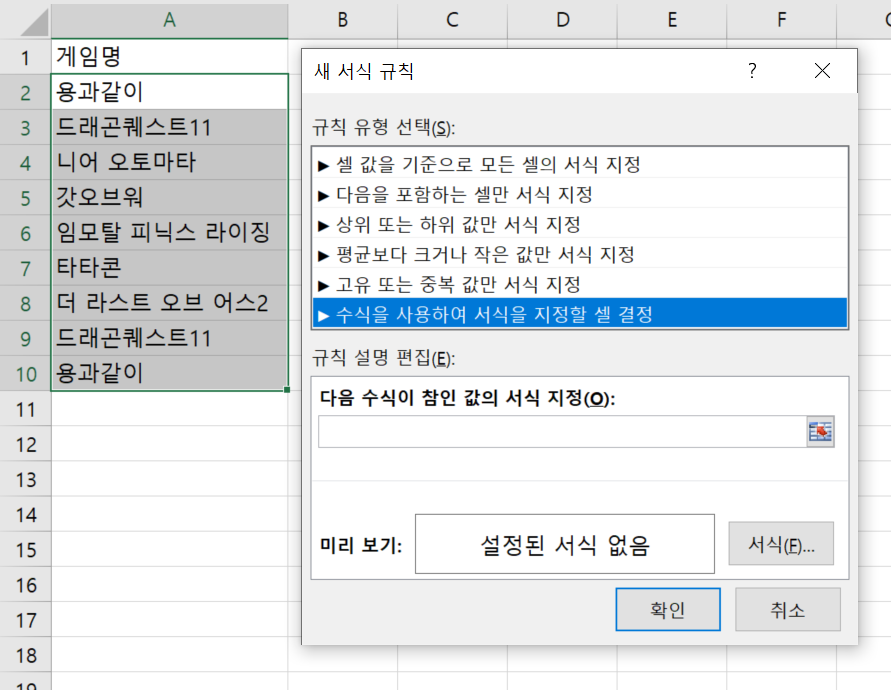Click cell 임모탈 피닉스 라이징
Viewport: 891px width, 690px height.
point(169,232)
